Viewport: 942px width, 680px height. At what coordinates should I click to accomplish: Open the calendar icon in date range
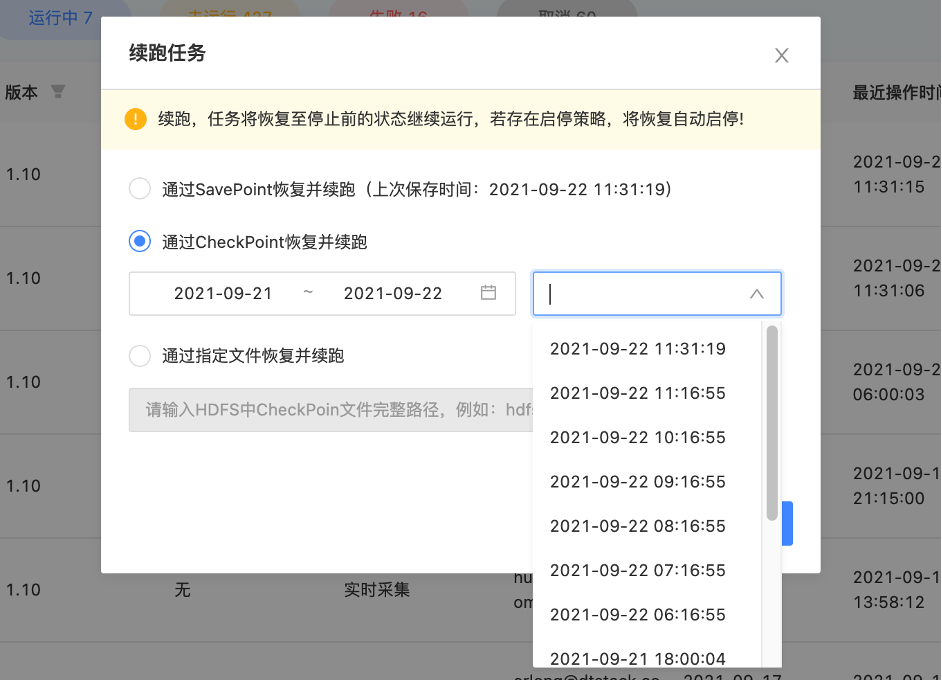488,293
